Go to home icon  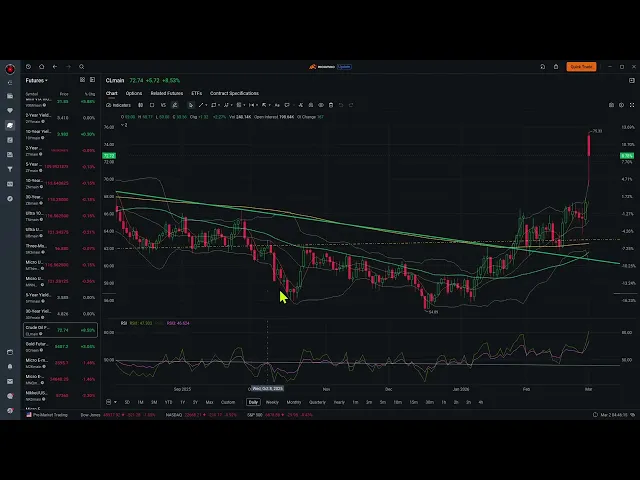pyautogui.click(x=42, y=67)
